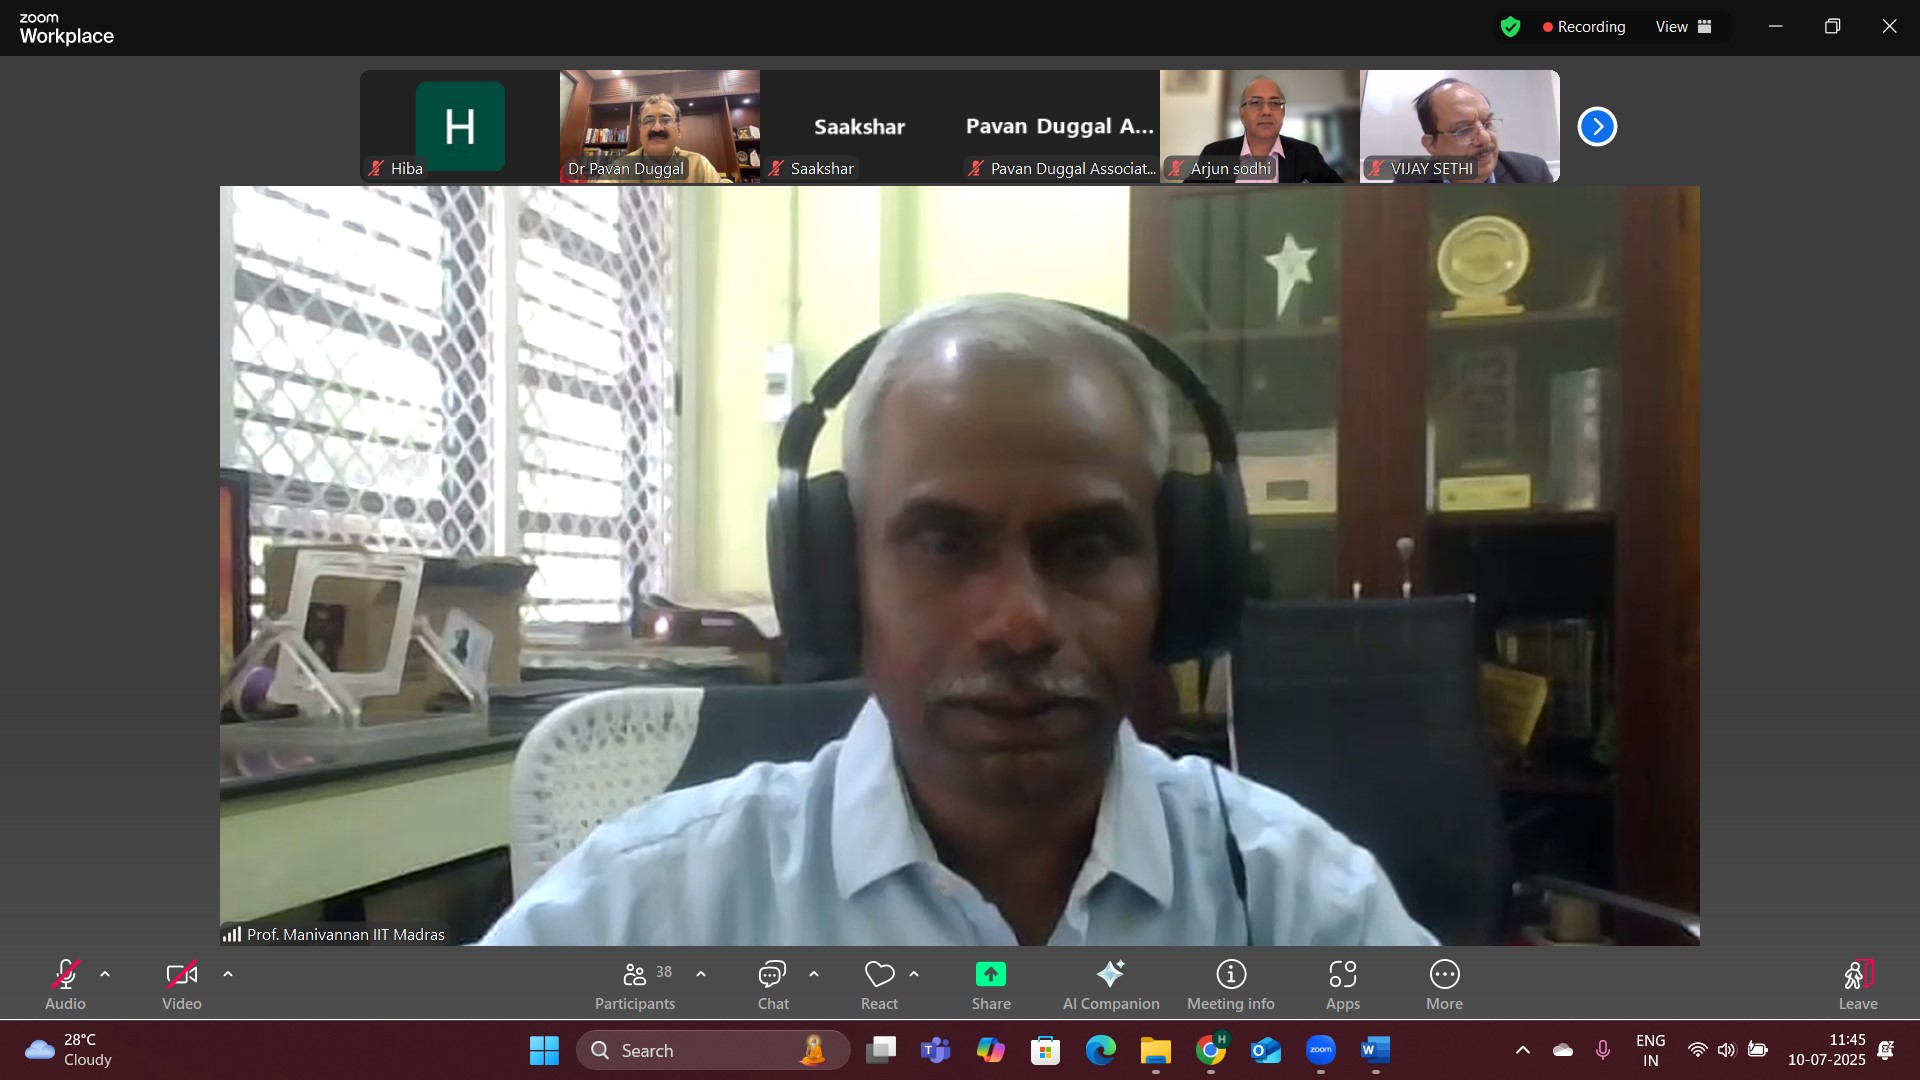
Task: Open Google Chrome from taskbar
Action: [1211, 1050]
